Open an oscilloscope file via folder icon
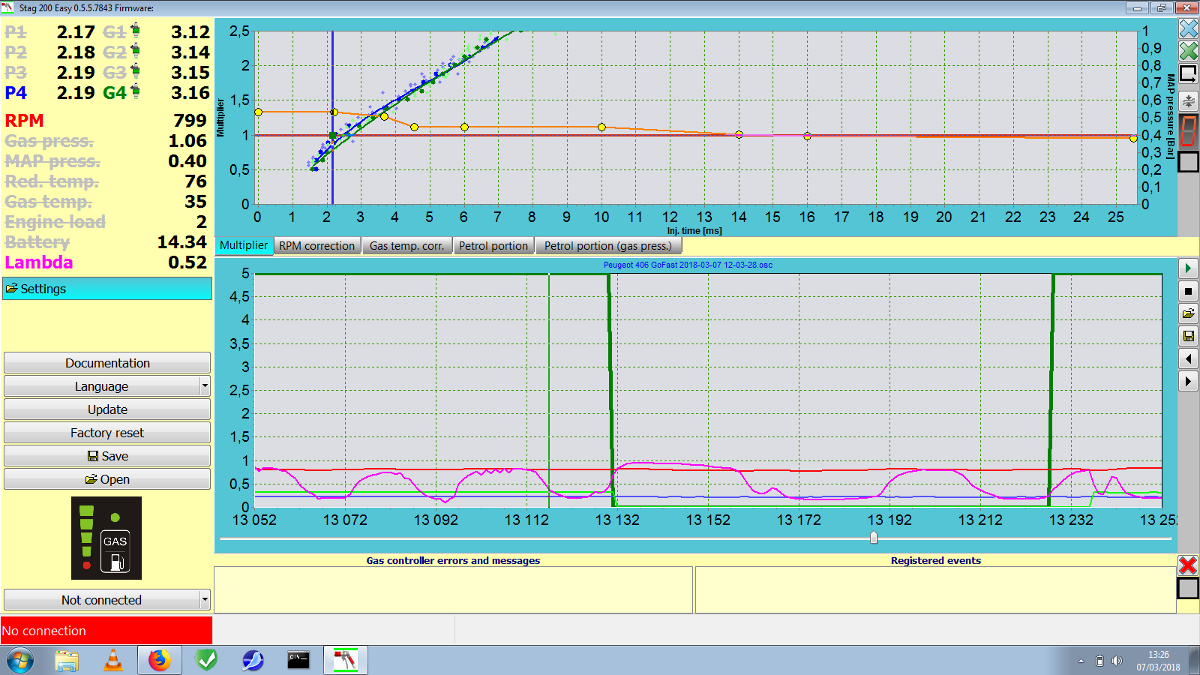The image size is (1200, 675). [1188, 314]
